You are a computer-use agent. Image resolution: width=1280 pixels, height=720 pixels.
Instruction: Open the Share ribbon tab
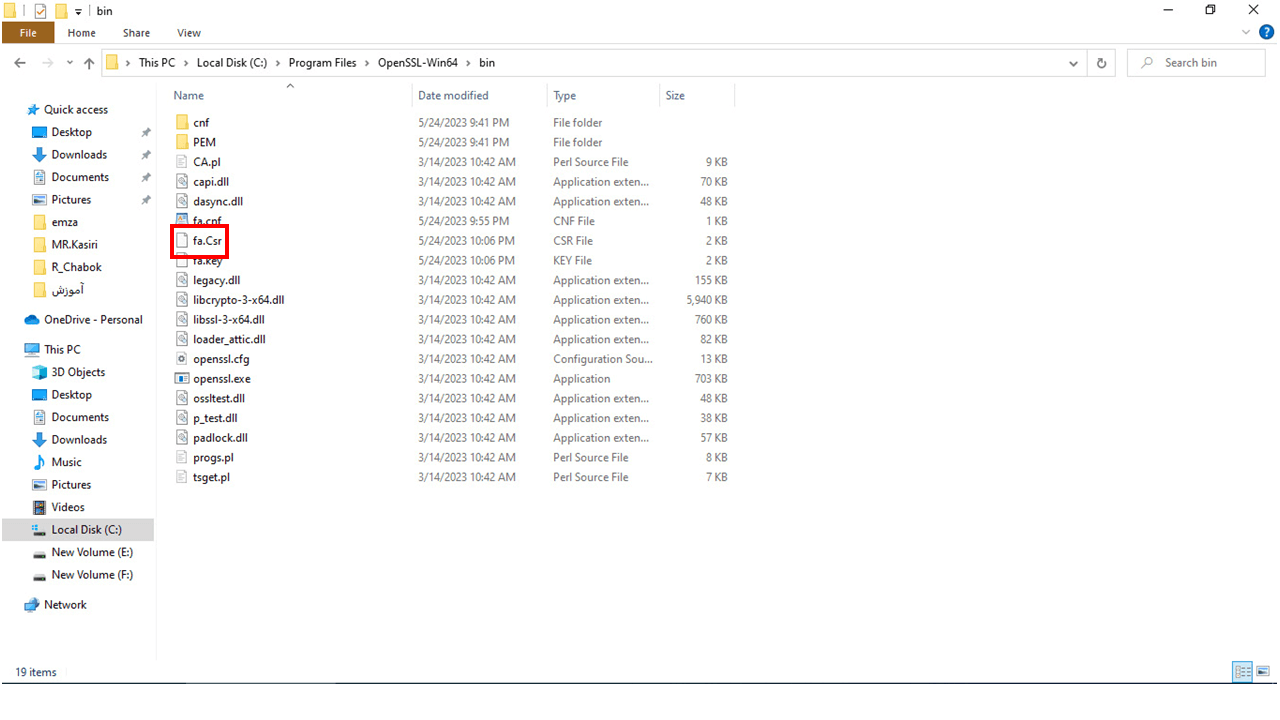pyautogui.click(x=137, y=33)
